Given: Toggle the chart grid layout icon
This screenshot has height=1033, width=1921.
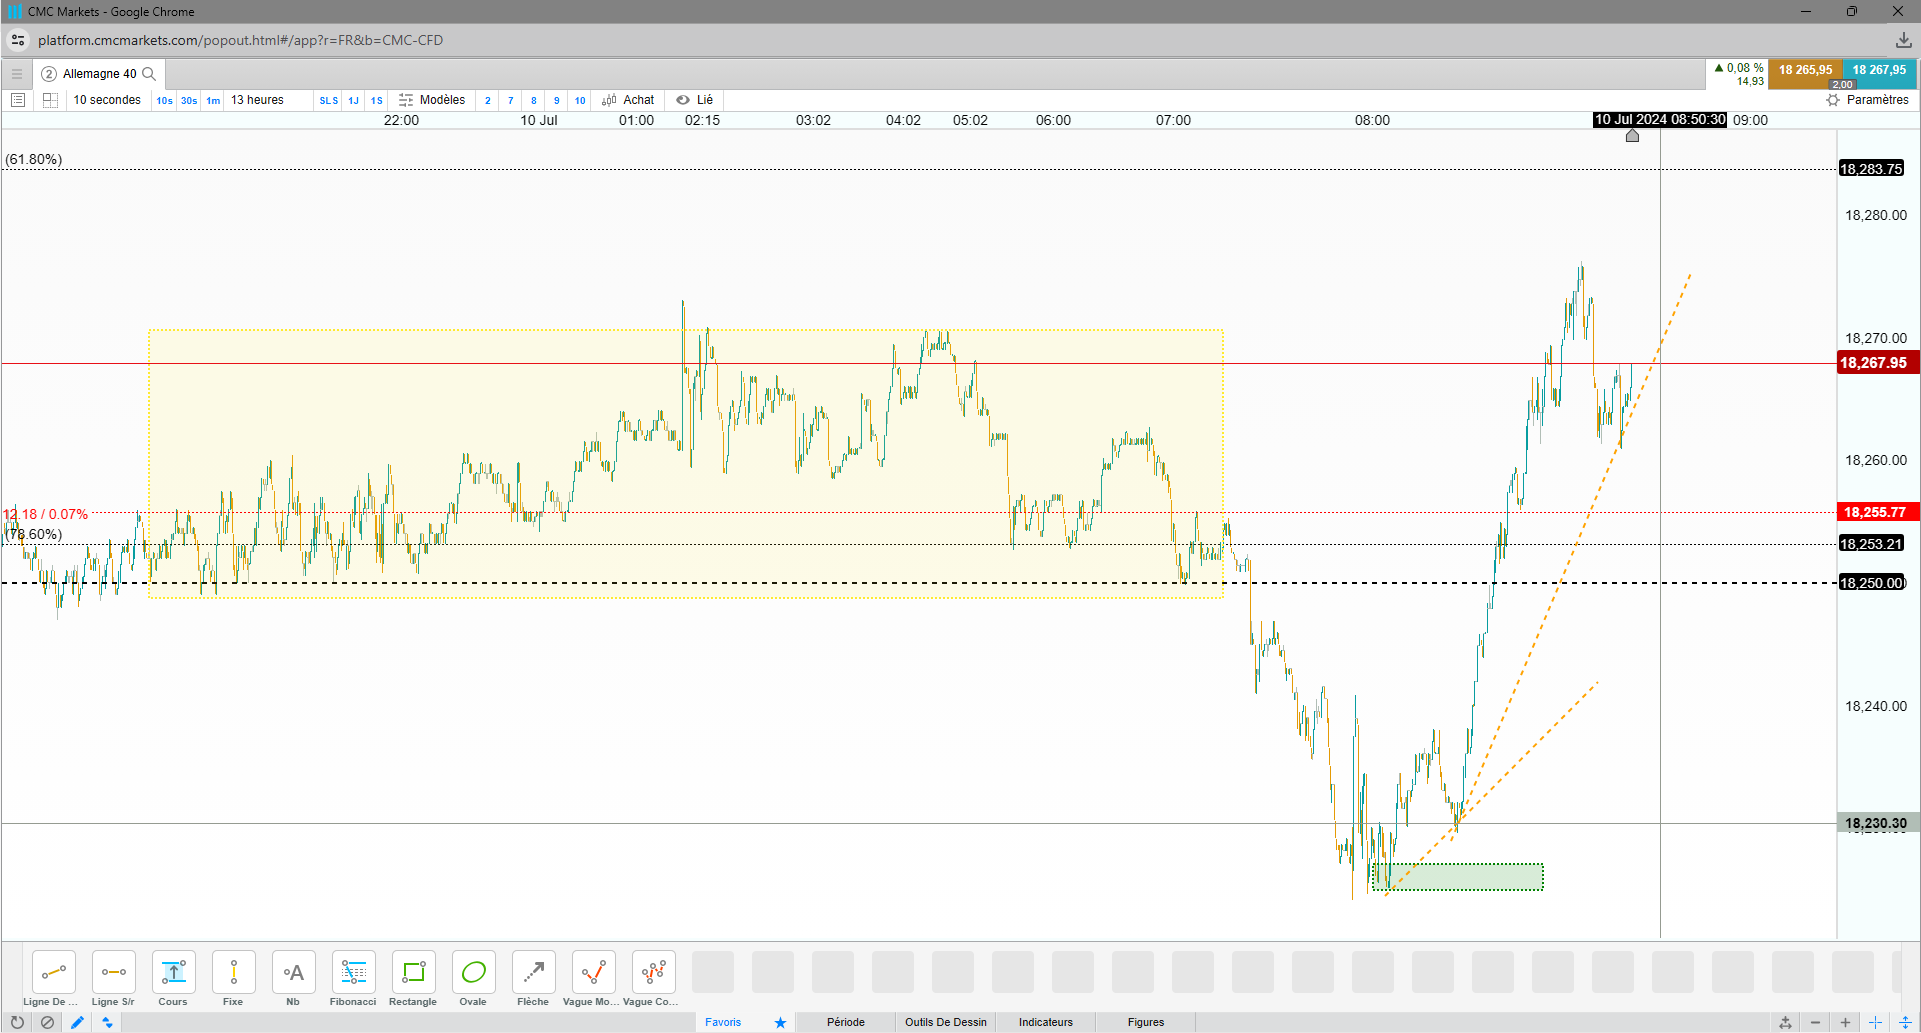Looking at the screenshot, I should point(50,100).
